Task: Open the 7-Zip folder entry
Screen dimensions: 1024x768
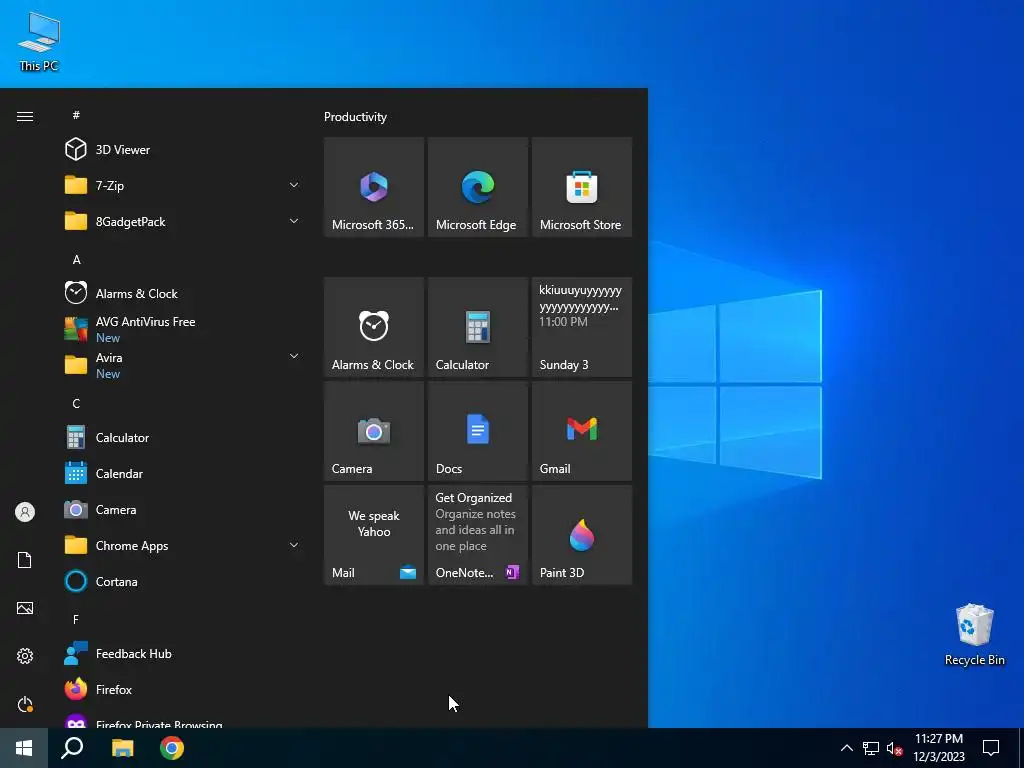Action: point(183,185)
